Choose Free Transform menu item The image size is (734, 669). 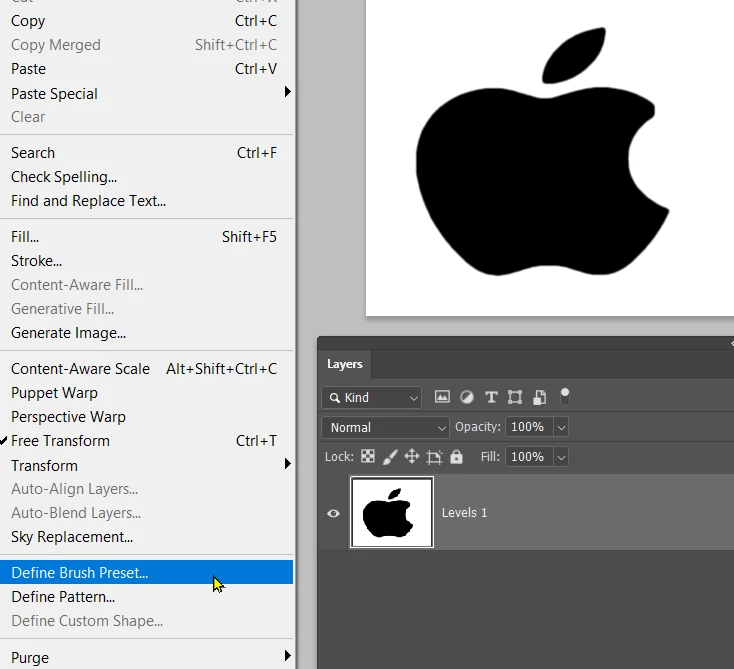(x=147, y=441)
